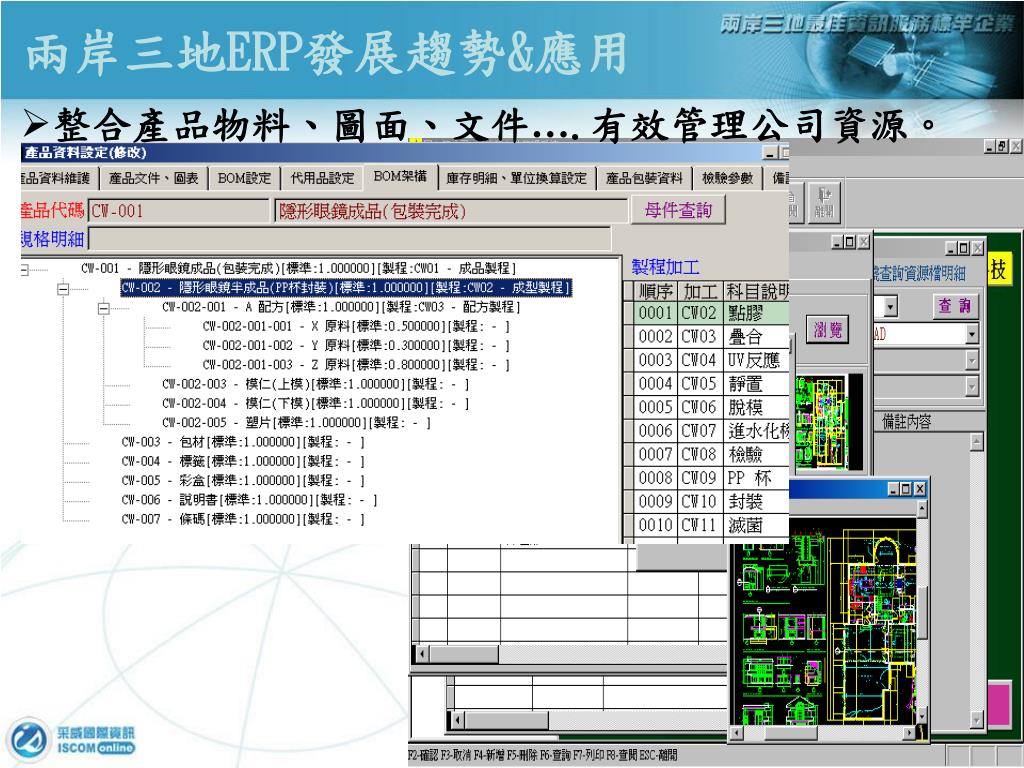The height and width of the screenshot is (768, 1024).
Task: Open the AD combo box dropdown
Action: [x=972, y=334]
